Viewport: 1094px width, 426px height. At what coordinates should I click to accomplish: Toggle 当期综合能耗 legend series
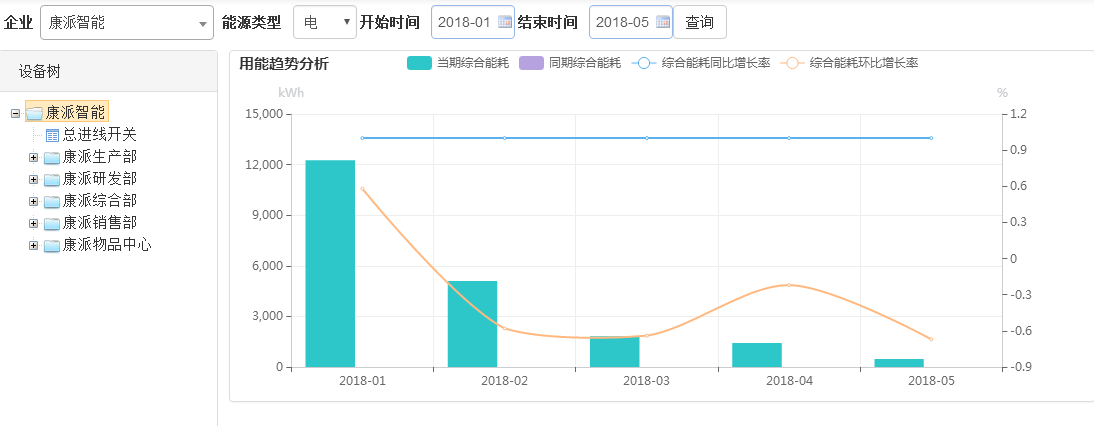point(420,63)
